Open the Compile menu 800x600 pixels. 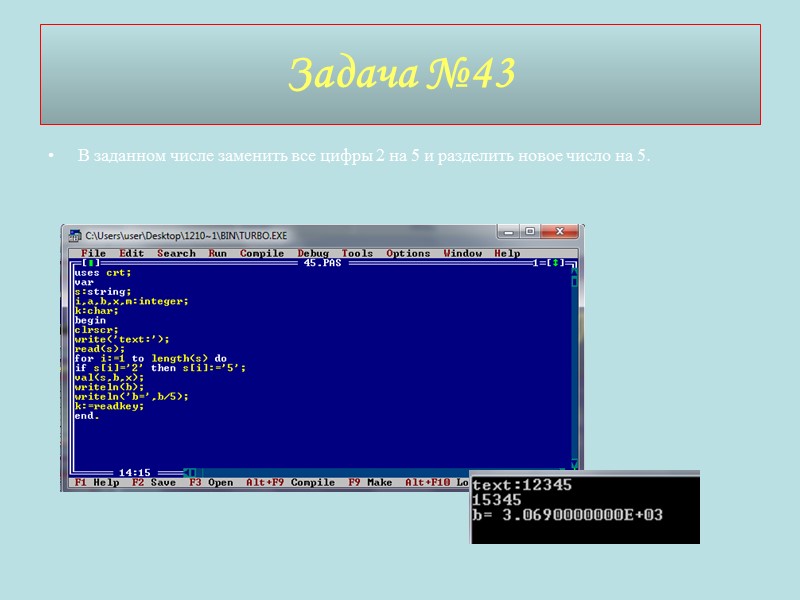(262, 253)
